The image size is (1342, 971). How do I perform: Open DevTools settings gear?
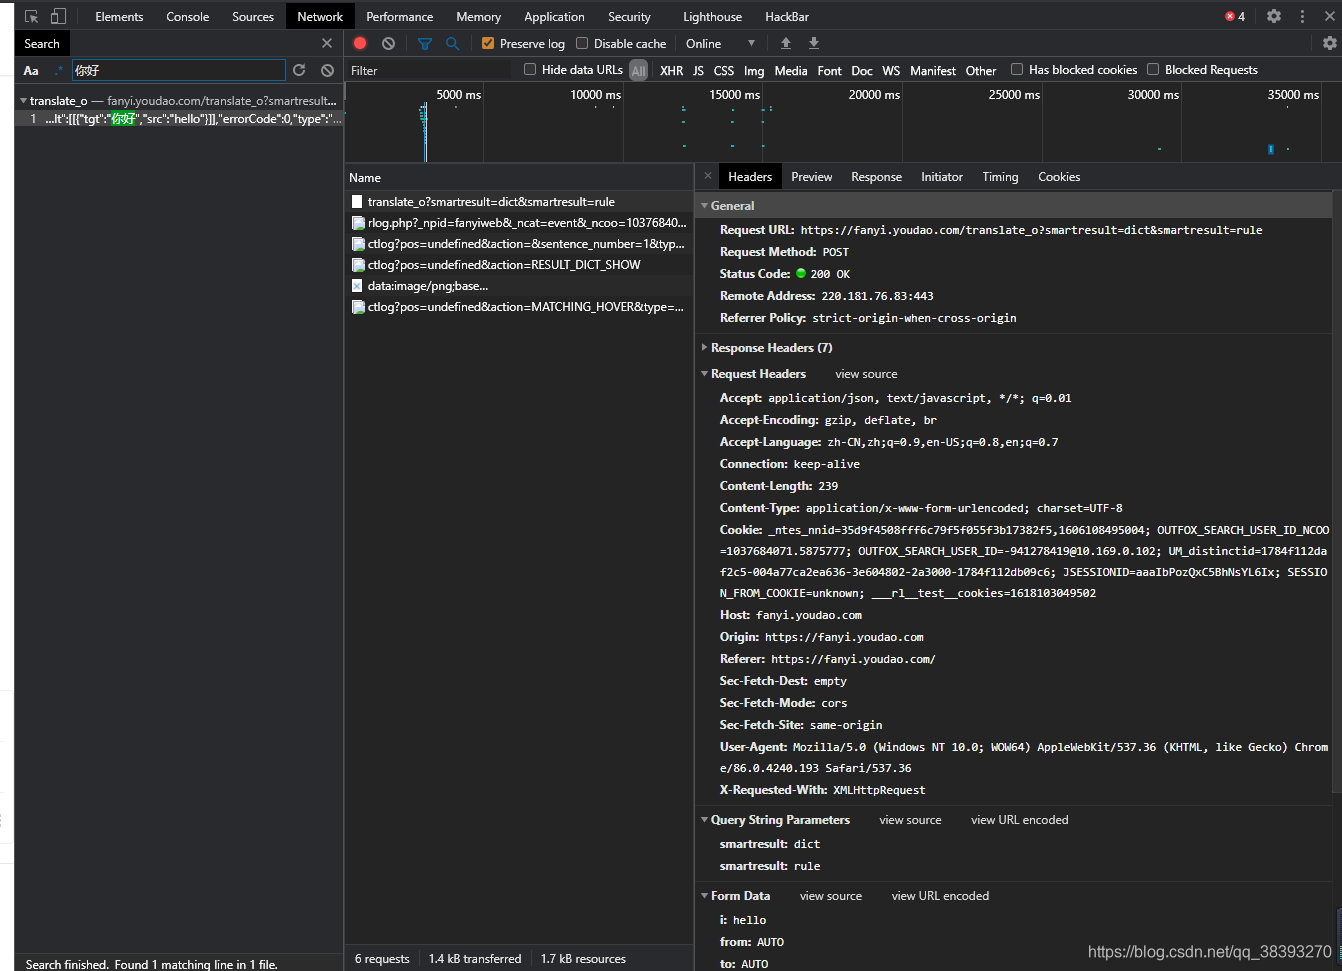(x=1274, y=16)
